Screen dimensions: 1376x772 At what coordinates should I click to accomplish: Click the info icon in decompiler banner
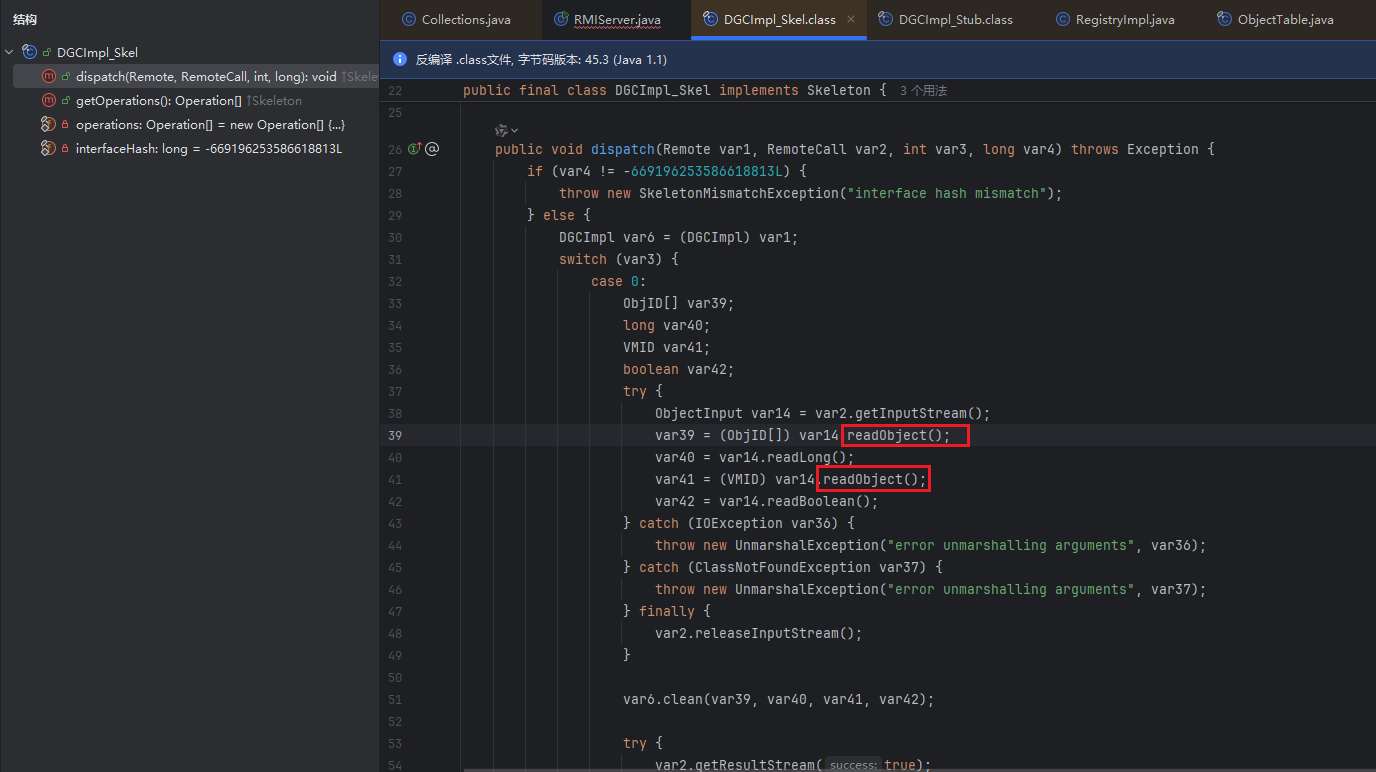pos(400,60)
